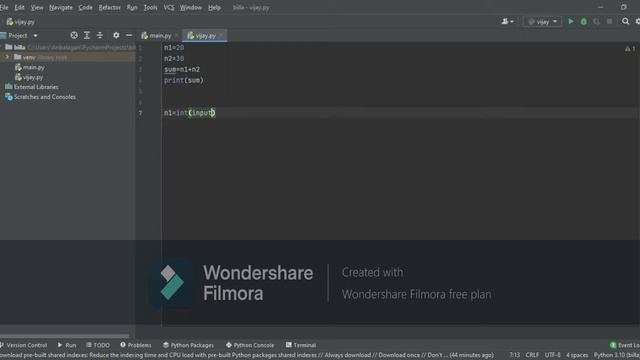The image size is (640, 360).
Task: Click vijay.py breadcrumb in navigation bar
Action: click(21, 22)
